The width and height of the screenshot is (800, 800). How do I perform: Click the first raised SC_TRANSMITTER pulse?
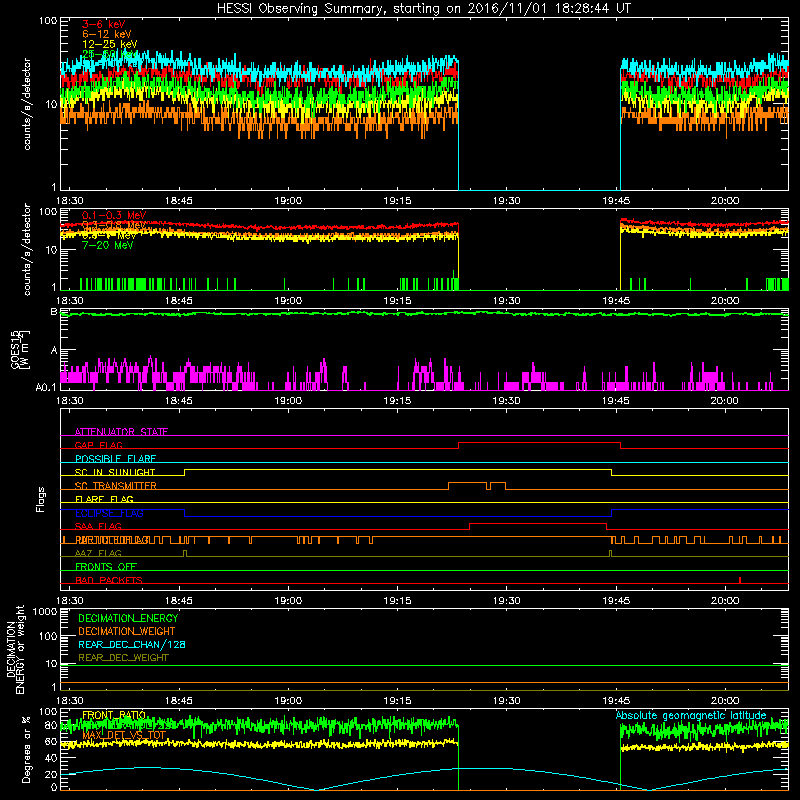tap(467, 483)
